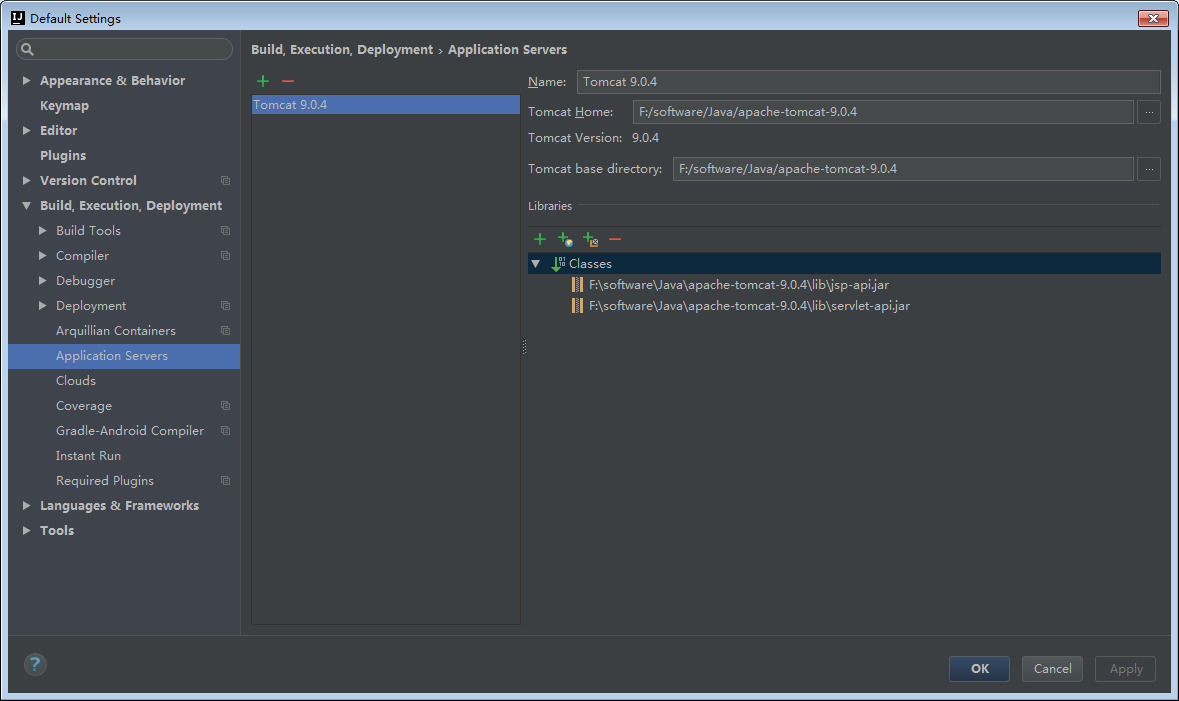Click the project-level icon beside Arquillian Containers

point(226,331)
